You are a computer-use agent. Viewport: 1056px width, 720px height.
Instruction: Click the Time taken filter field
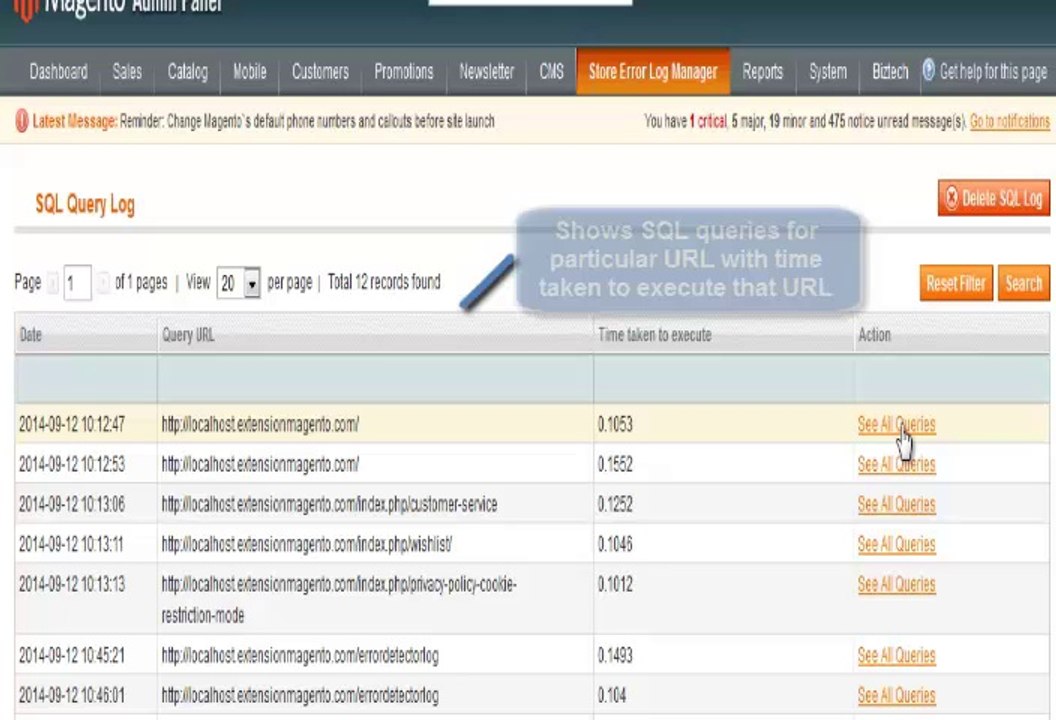click(x=724, y=379)
